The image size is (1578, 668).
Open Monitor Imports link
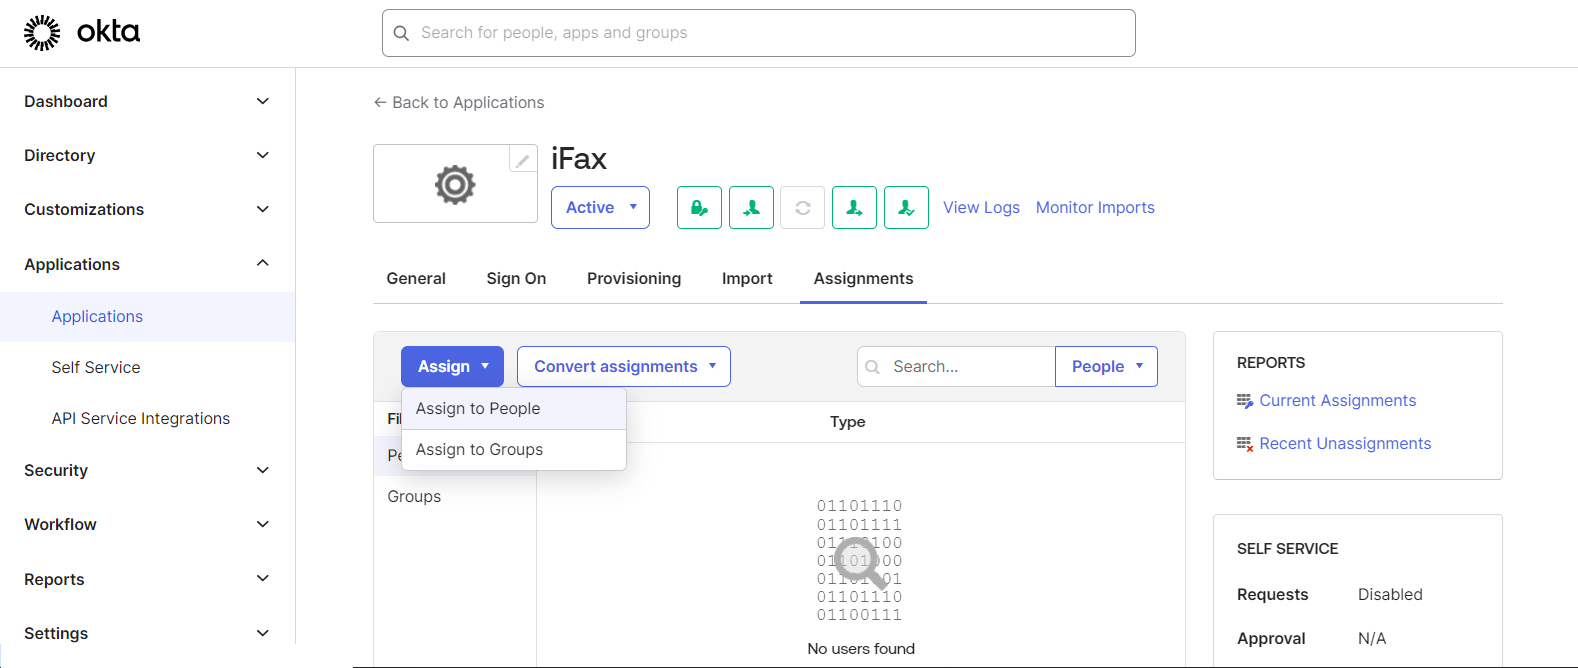pyautogui.click(x=1095, y=207)
